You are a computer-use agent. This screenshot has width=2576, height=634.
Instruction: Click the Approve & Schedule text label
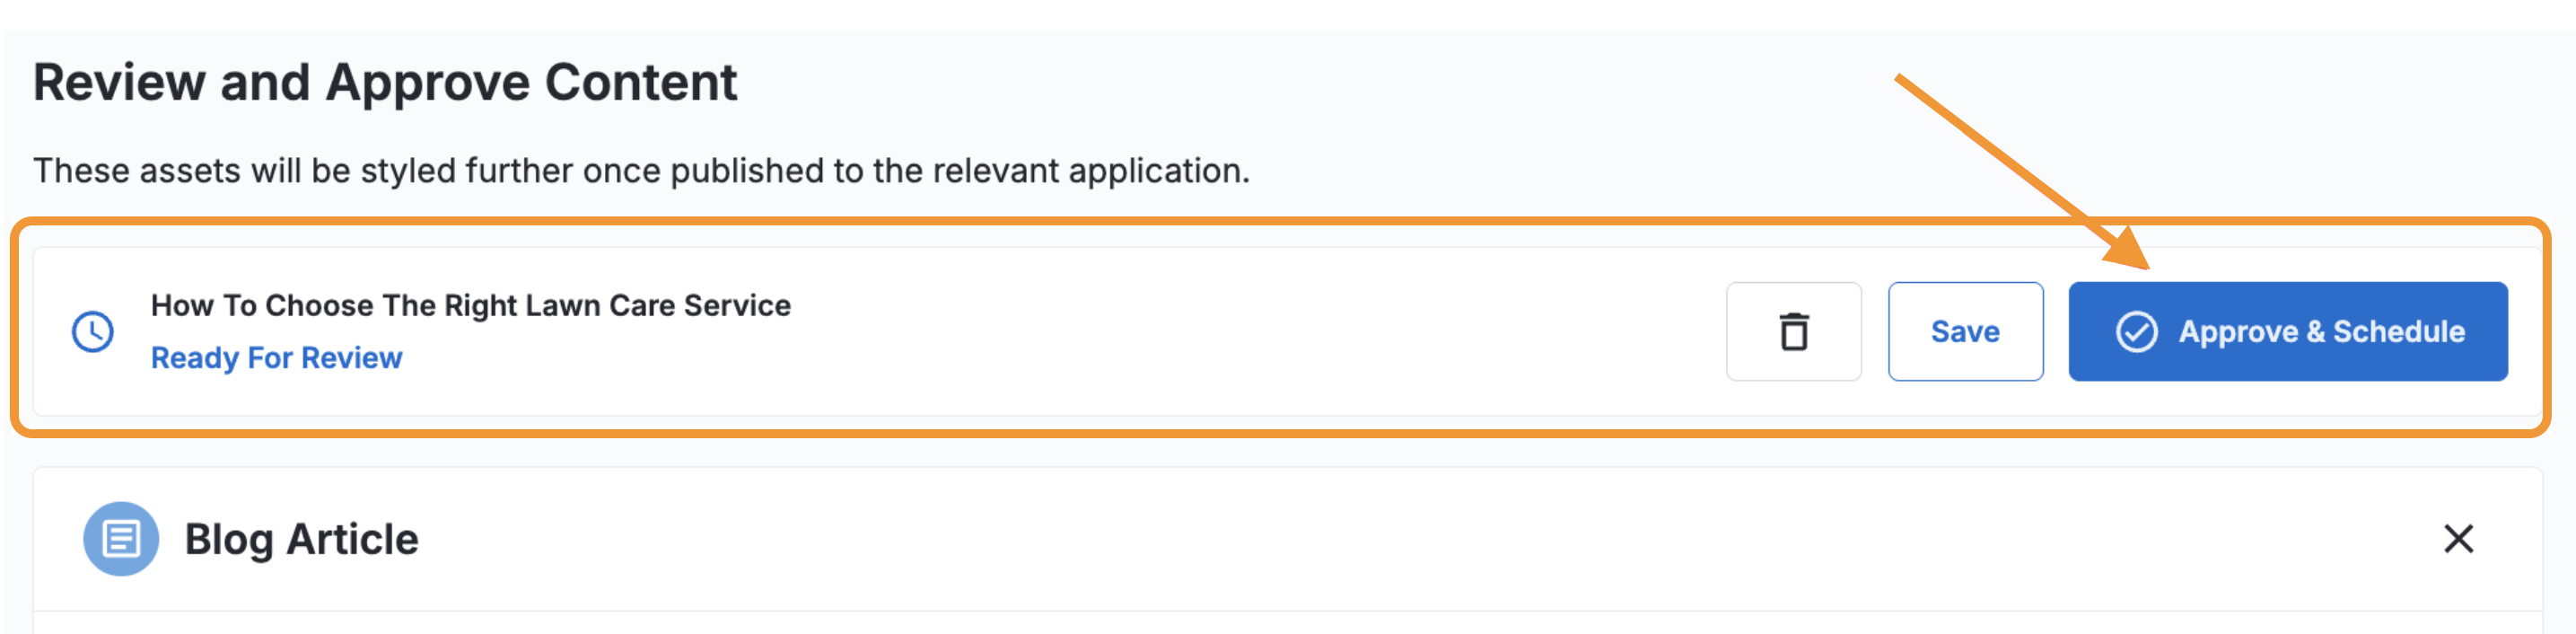(2321, 331)
